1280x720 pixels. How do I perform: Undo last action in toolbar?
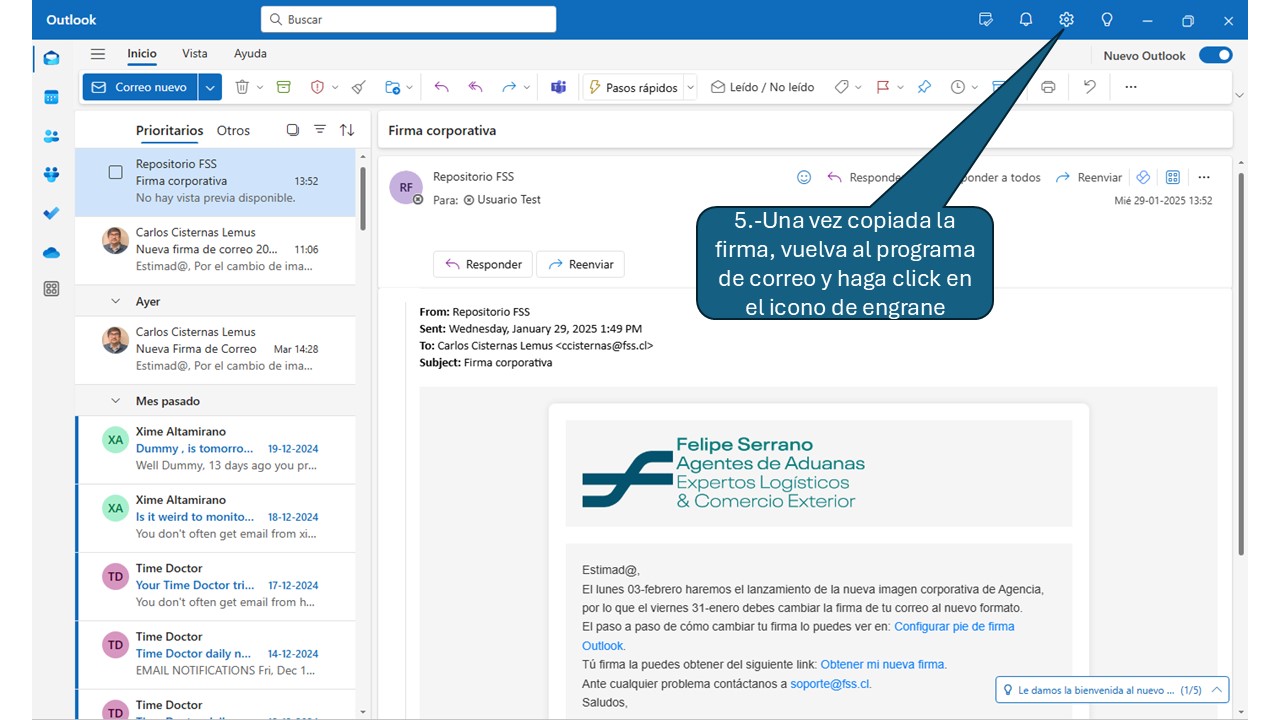coord(1090,87)
